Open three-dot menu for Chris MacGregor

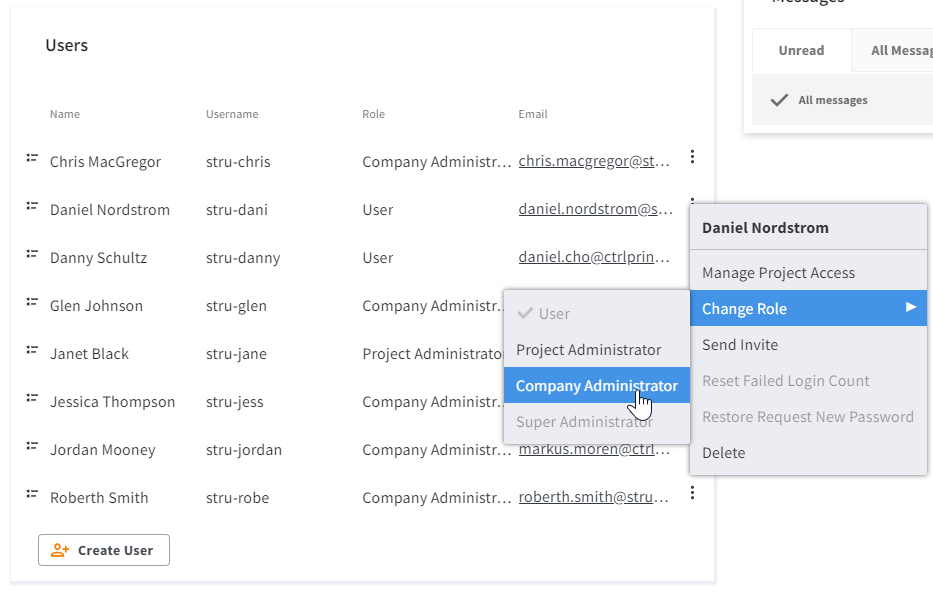[x=692, y=158]
